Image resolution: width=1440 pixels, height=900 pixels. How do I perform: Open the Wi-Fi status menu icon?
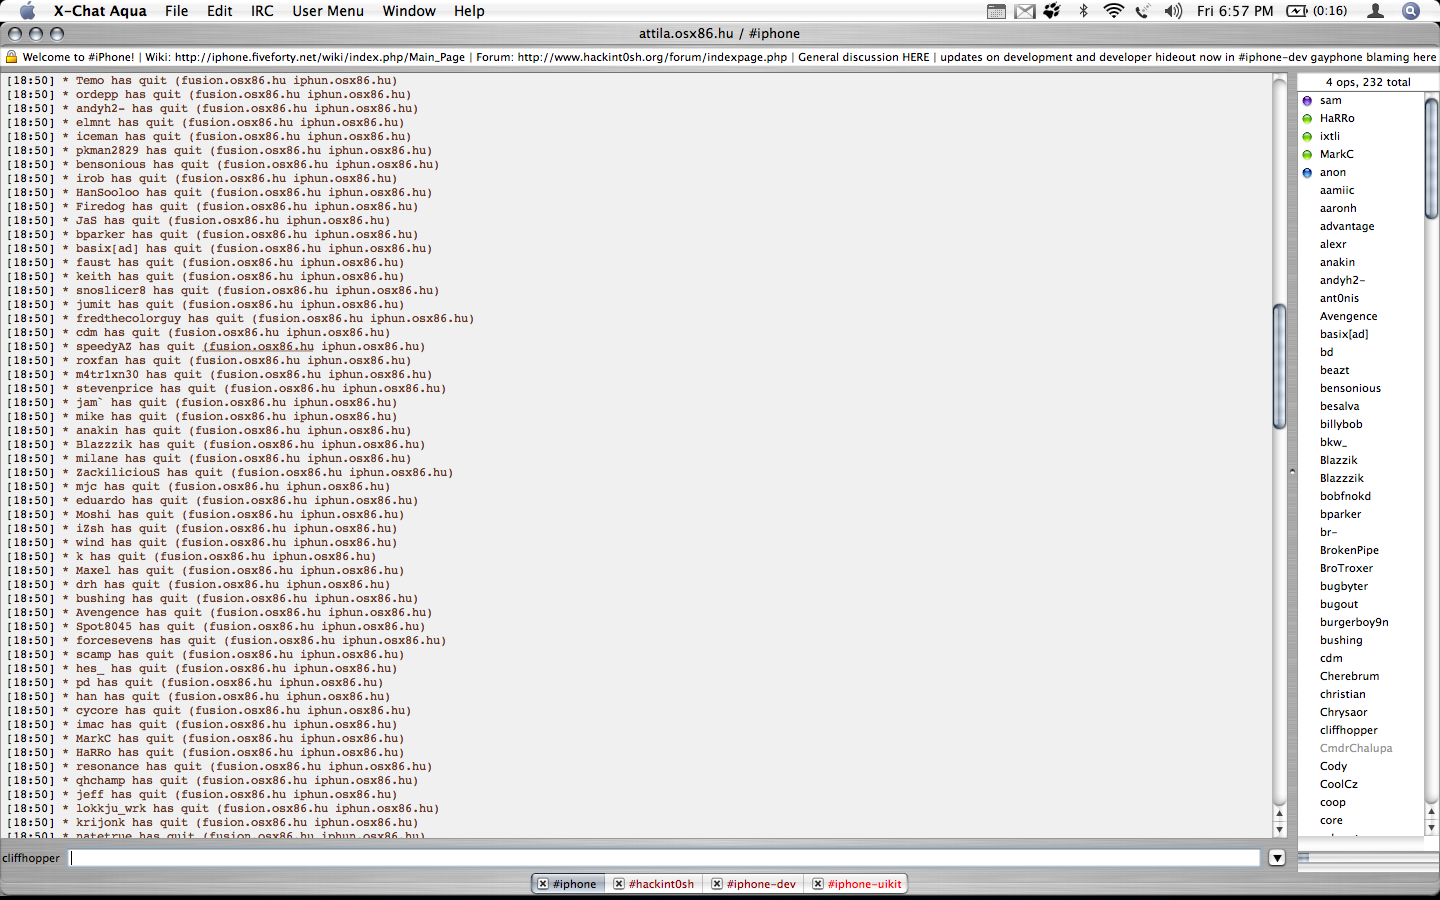pos(1113,11)
